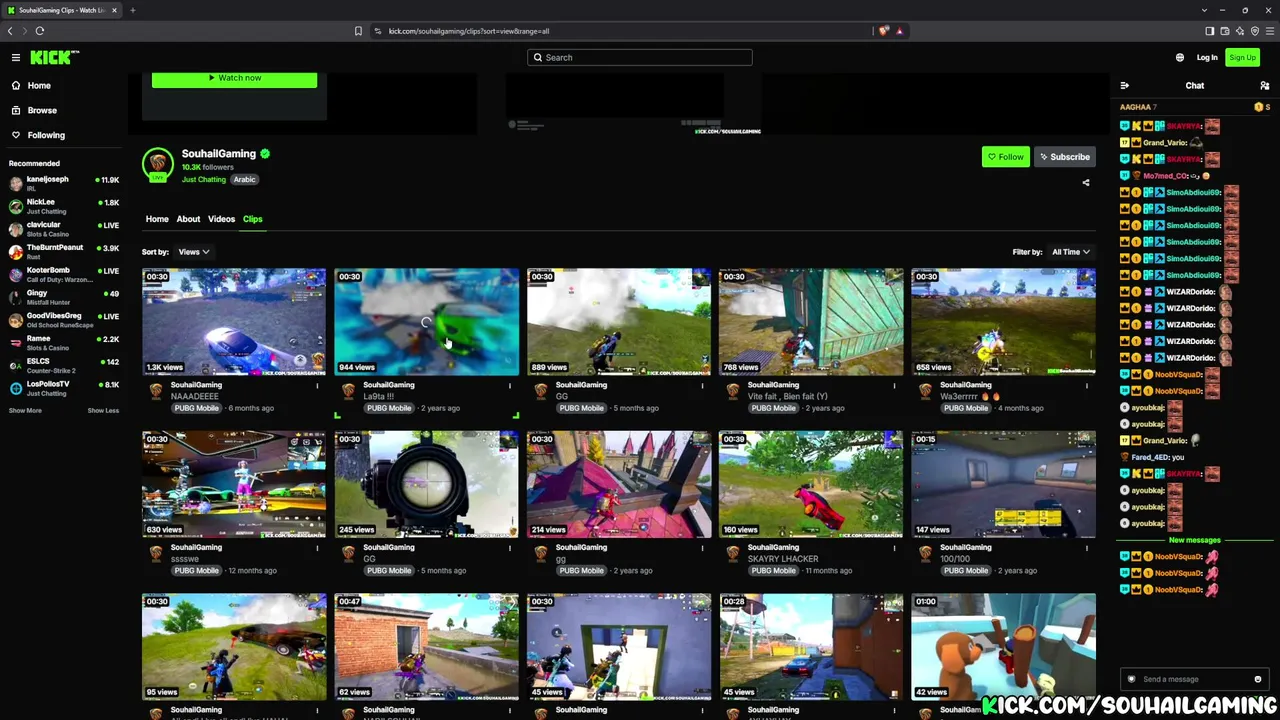Open the browser main menu

click(x=1270, y=31)
